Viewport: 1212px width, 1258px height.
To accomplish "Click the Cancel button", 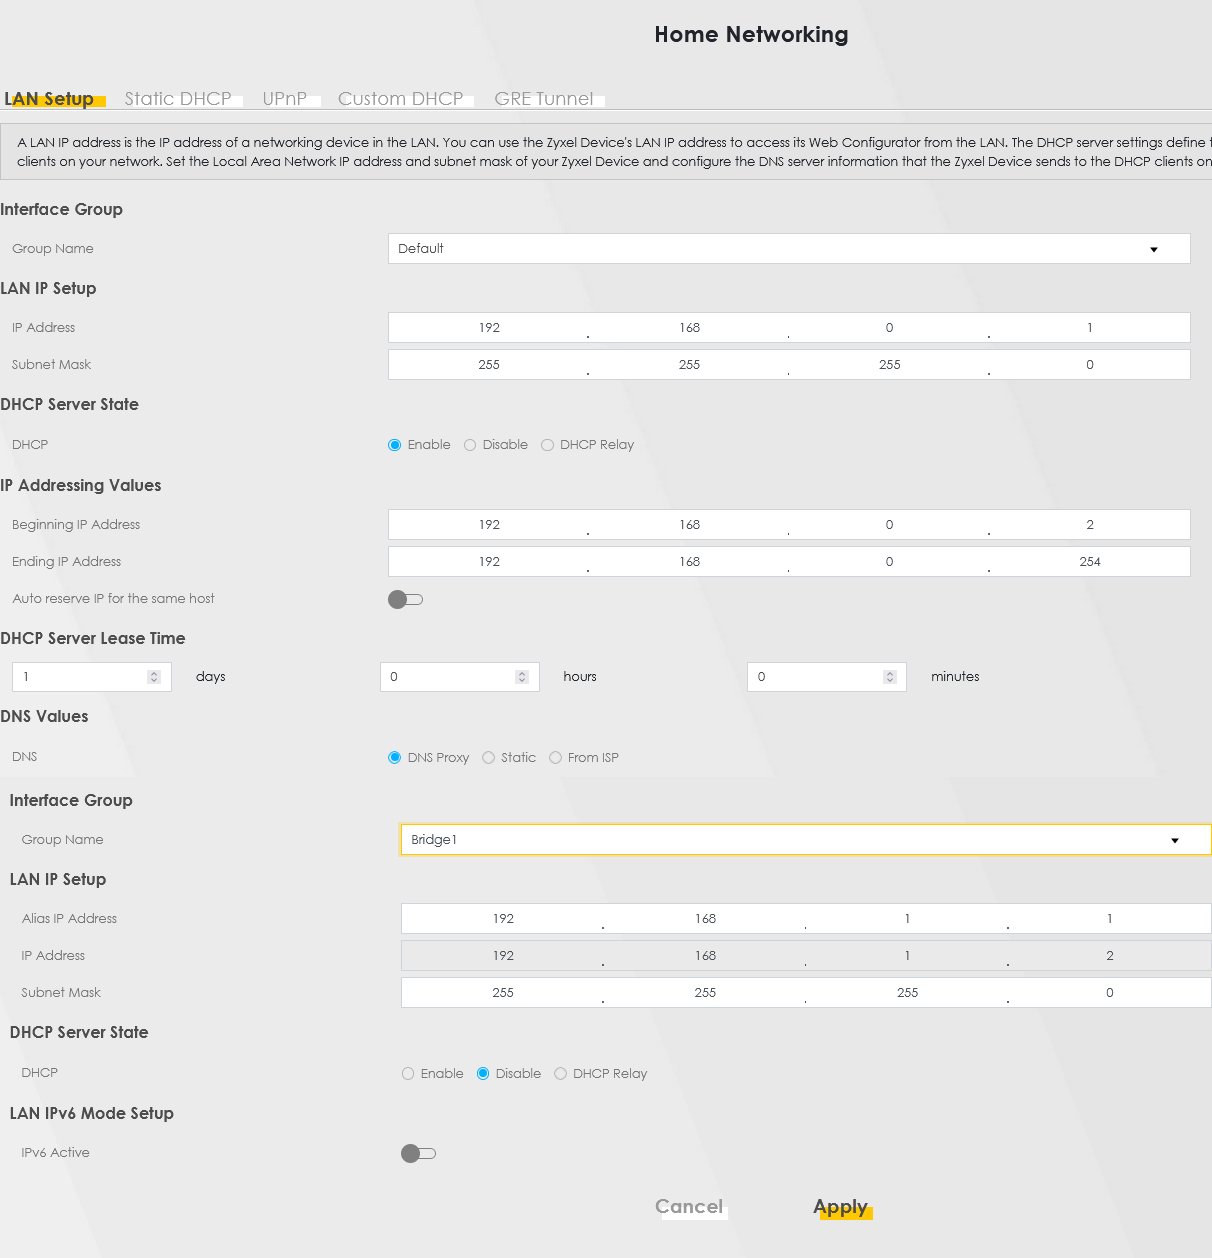I will [689, 1207].
